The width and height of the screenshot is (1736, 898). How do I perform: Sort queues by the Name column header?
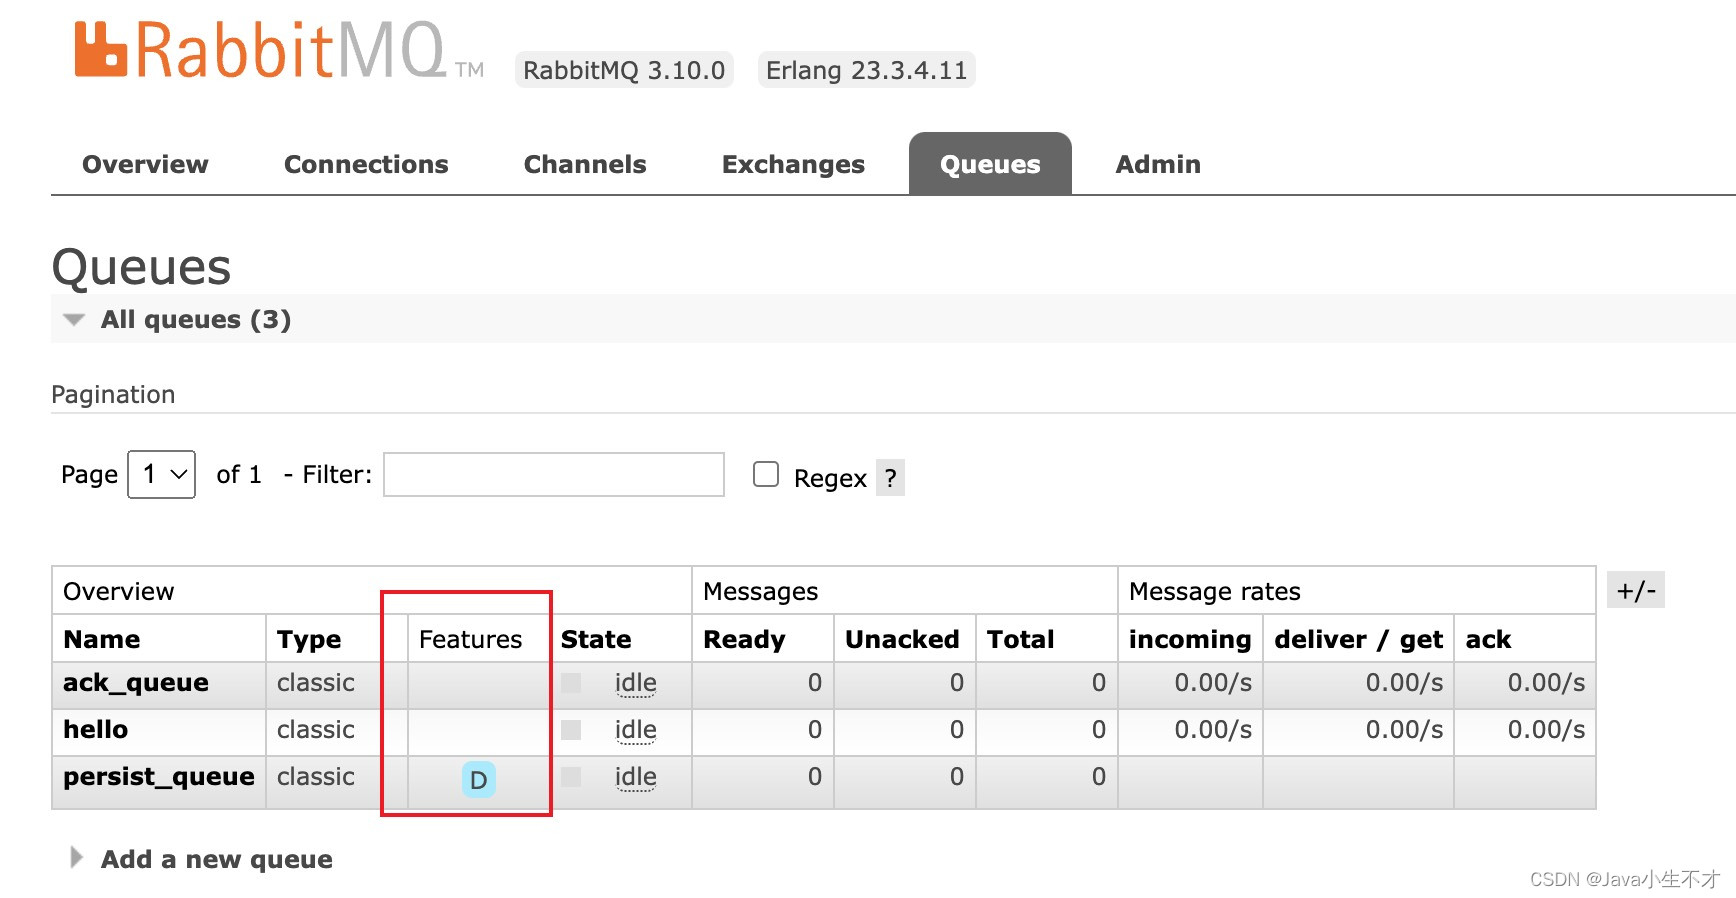pos(102,639)
